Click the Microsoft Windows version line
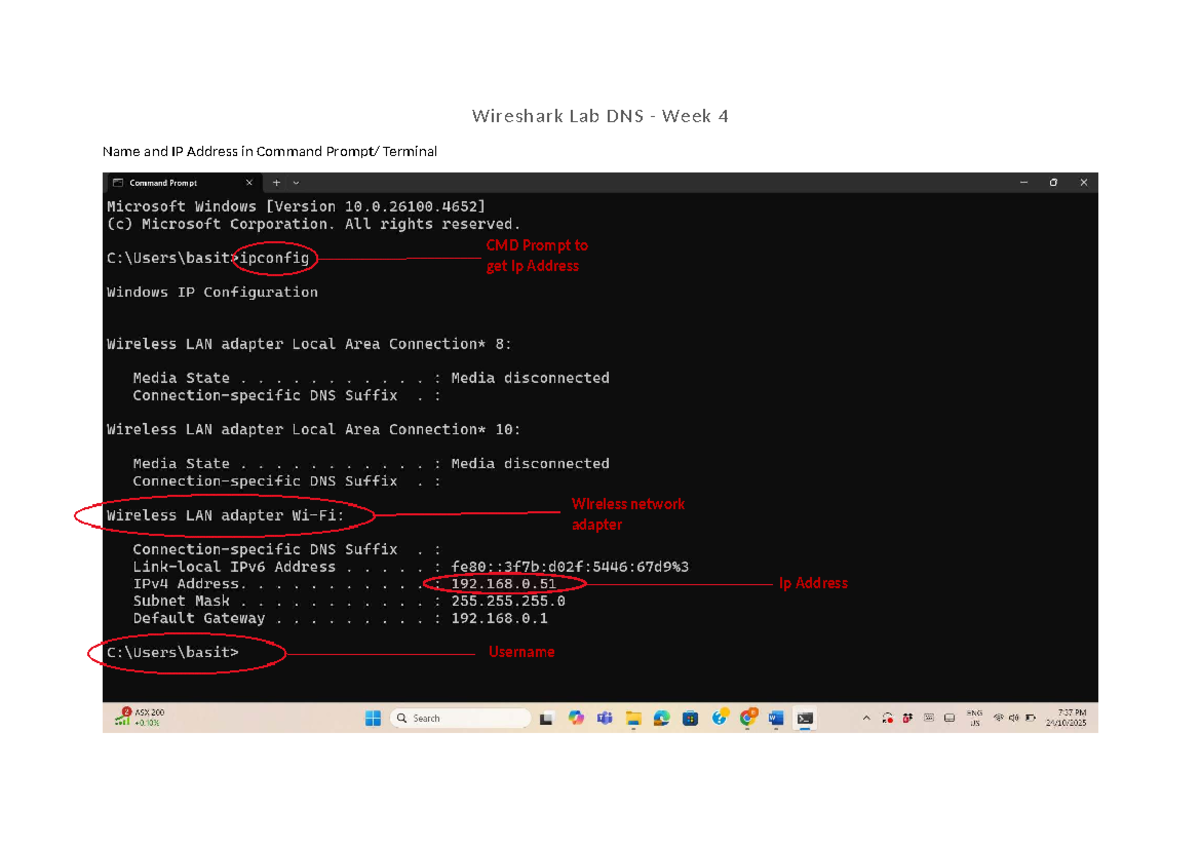This screenshot has height=849, width=1200. [297, 206]
